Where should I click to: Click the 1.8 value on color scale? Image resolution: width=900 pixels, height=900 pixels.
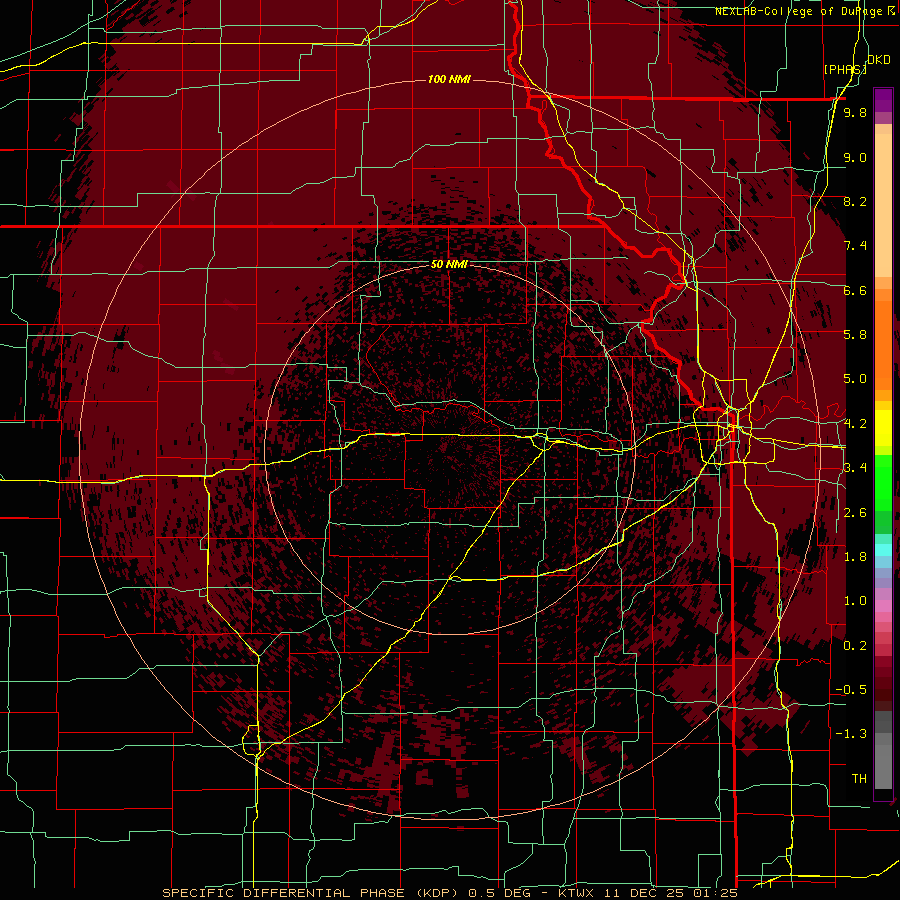pyautogui.click(x=855, y=557)
